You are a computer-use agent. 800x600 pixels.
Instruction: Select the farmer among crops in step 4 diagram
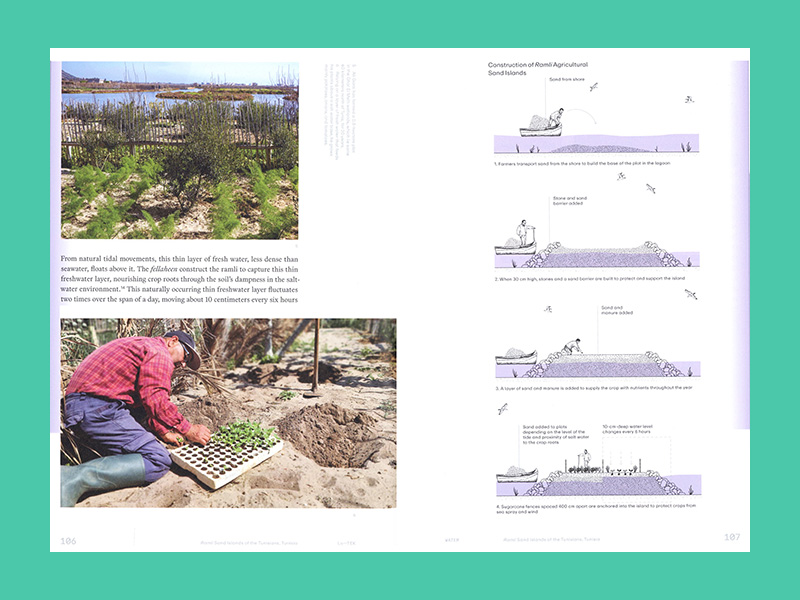pos(586,459)
